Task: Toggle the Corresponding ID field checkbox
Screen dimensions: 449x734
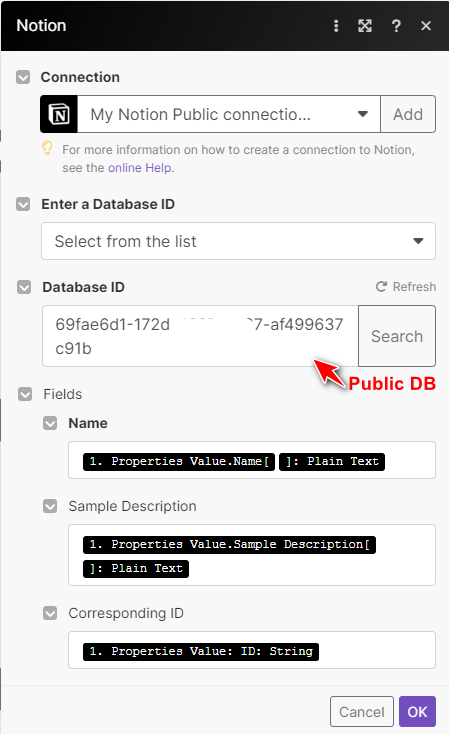Action: pyautogui.click(x=50, y=613)
